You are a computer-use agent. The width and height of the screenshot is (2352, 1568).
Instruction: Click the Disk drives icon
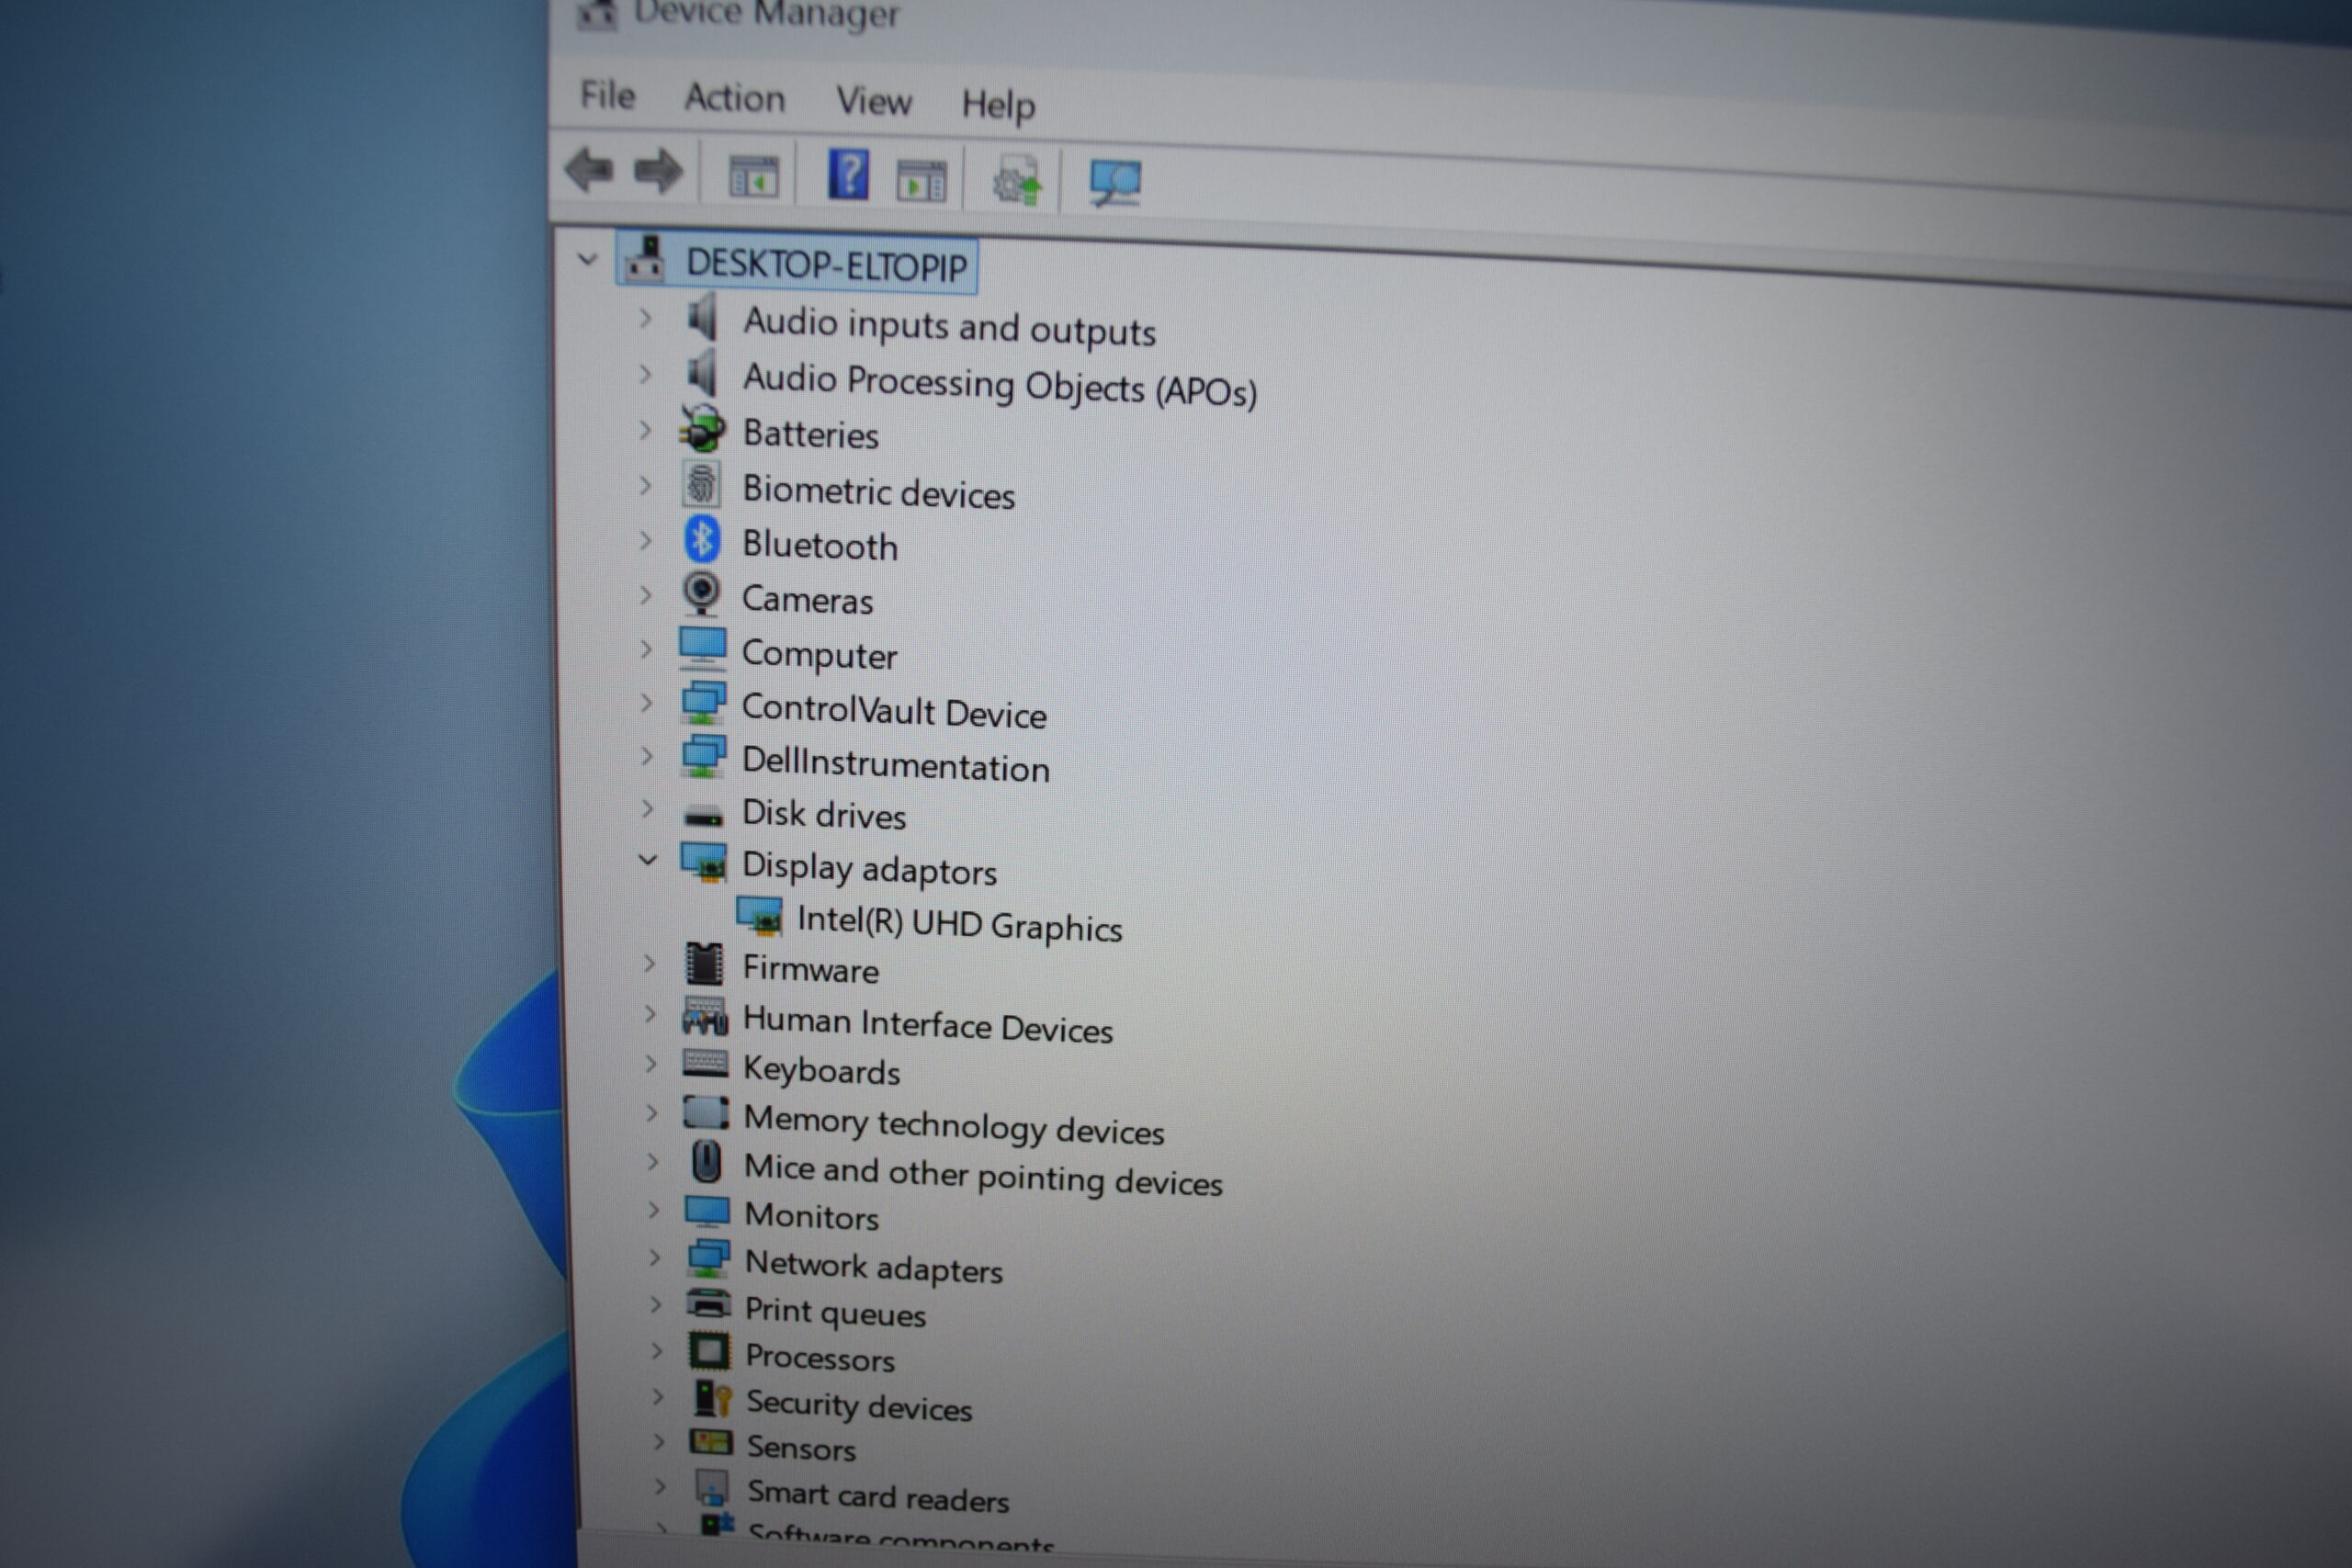tap(703, 816)
